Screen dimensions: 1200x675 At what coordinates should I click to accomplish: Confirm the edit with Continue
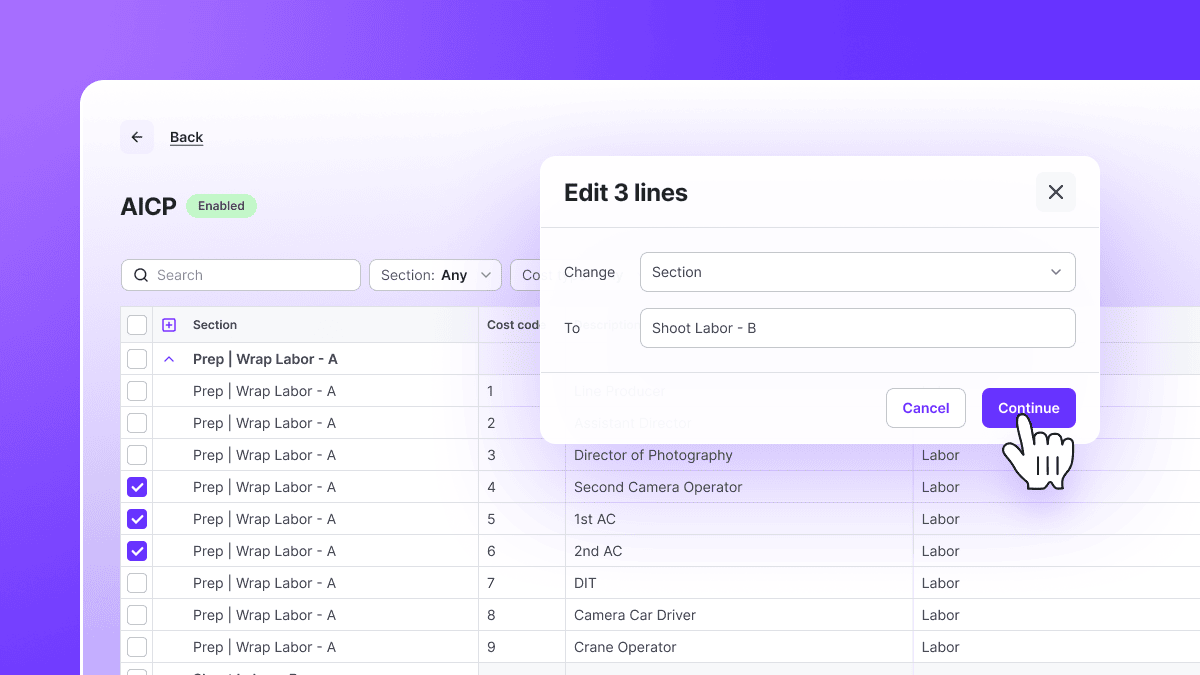click(x=1029, y=408)
